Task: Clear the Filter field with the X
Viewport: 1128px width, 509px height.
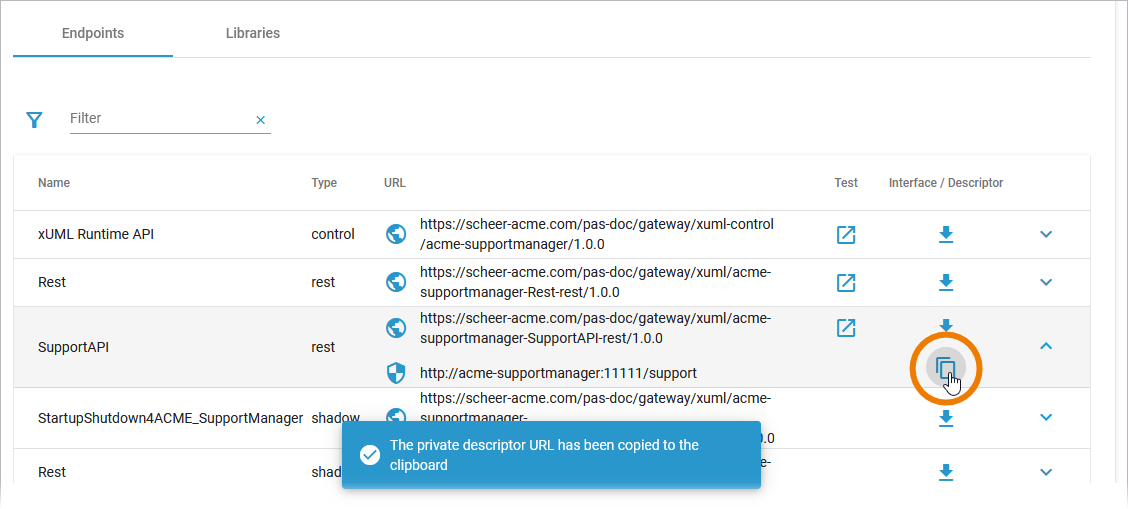Action: (x=260, y=120)
